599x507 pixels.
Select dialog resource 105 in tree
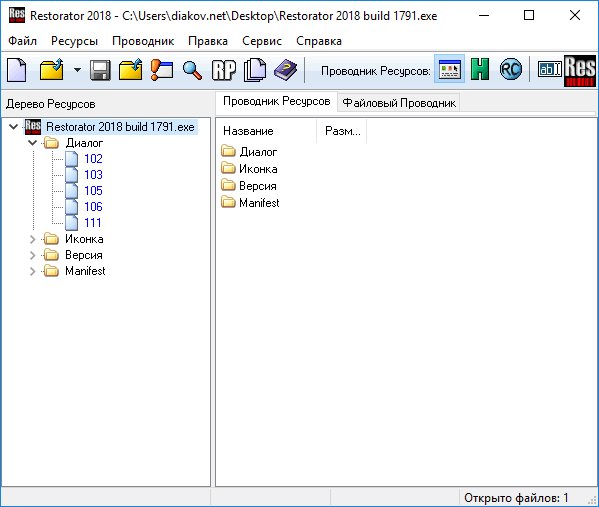(93, 190)
